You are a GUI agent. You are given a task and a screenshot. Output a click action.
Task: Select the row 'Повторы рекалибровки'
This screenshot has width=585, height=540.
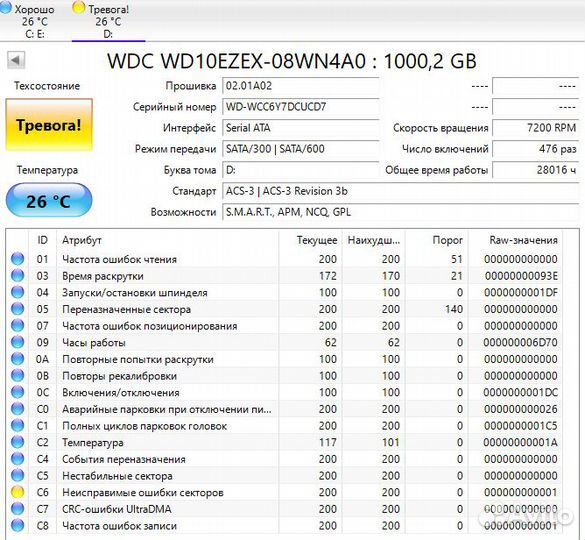pyautogui.click(x=285, y=376)
